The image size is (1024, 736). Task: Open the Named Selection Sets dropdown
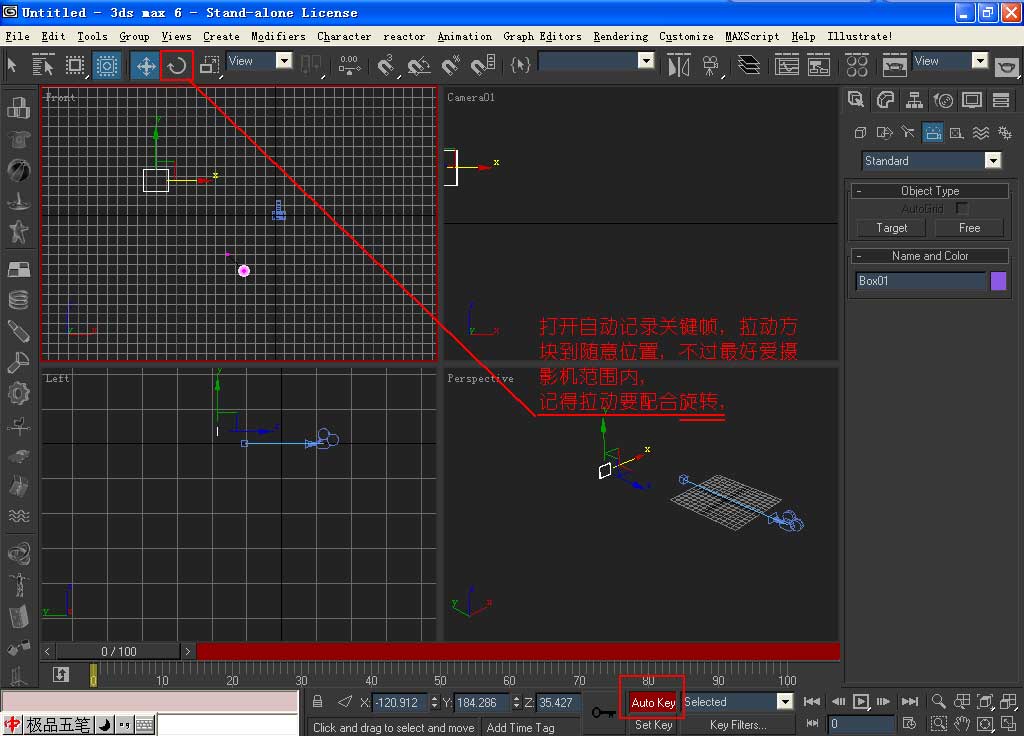click(596, 61)
